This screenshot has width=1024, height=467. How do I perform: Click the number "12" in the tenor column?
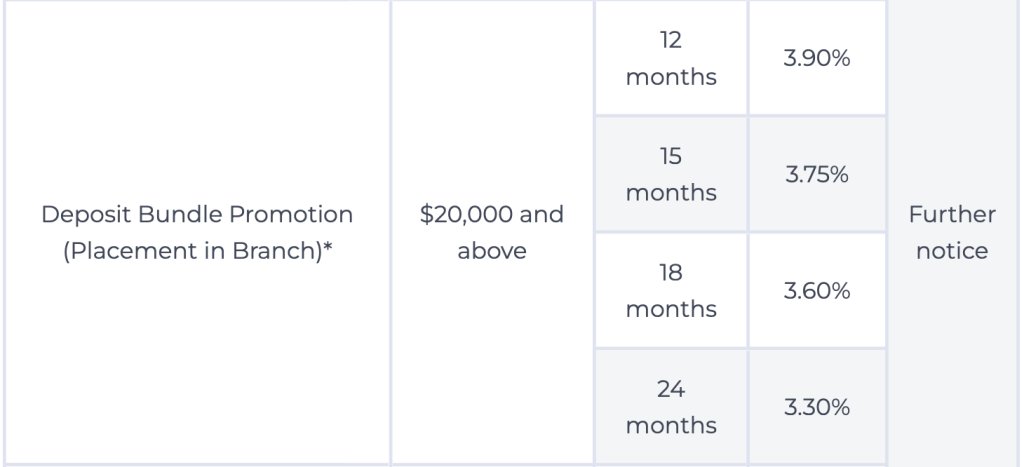[671, 42]
